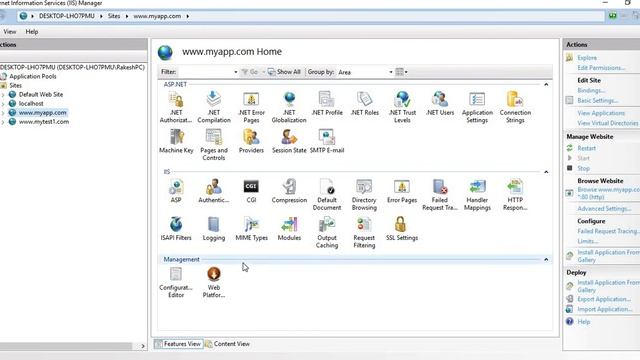This screenshot has width=640, height=360.
Task: Open Logging feature
Action: pos(214,229)
